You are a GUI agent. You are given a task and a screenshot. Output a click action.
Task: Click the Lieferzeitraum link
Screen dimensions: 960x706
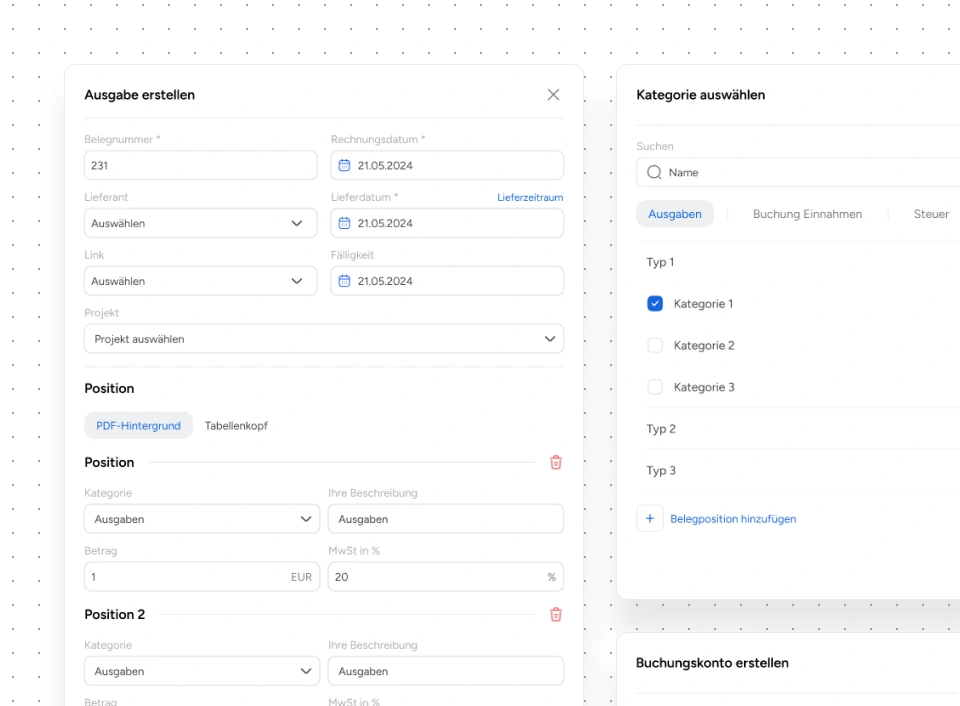tap(530, 198)
